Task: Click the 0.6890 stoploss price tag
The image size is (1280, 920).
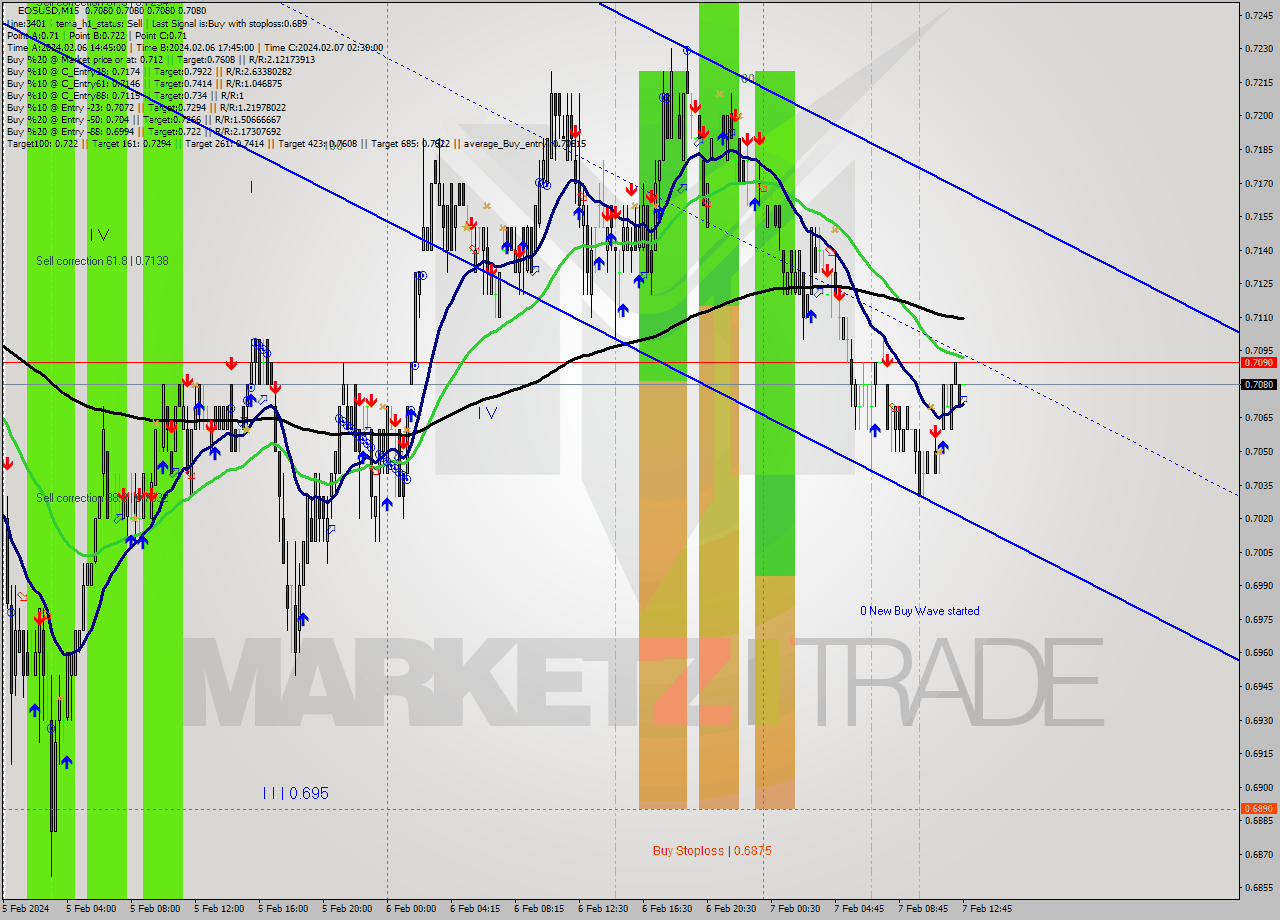Action: (1258, 808)
